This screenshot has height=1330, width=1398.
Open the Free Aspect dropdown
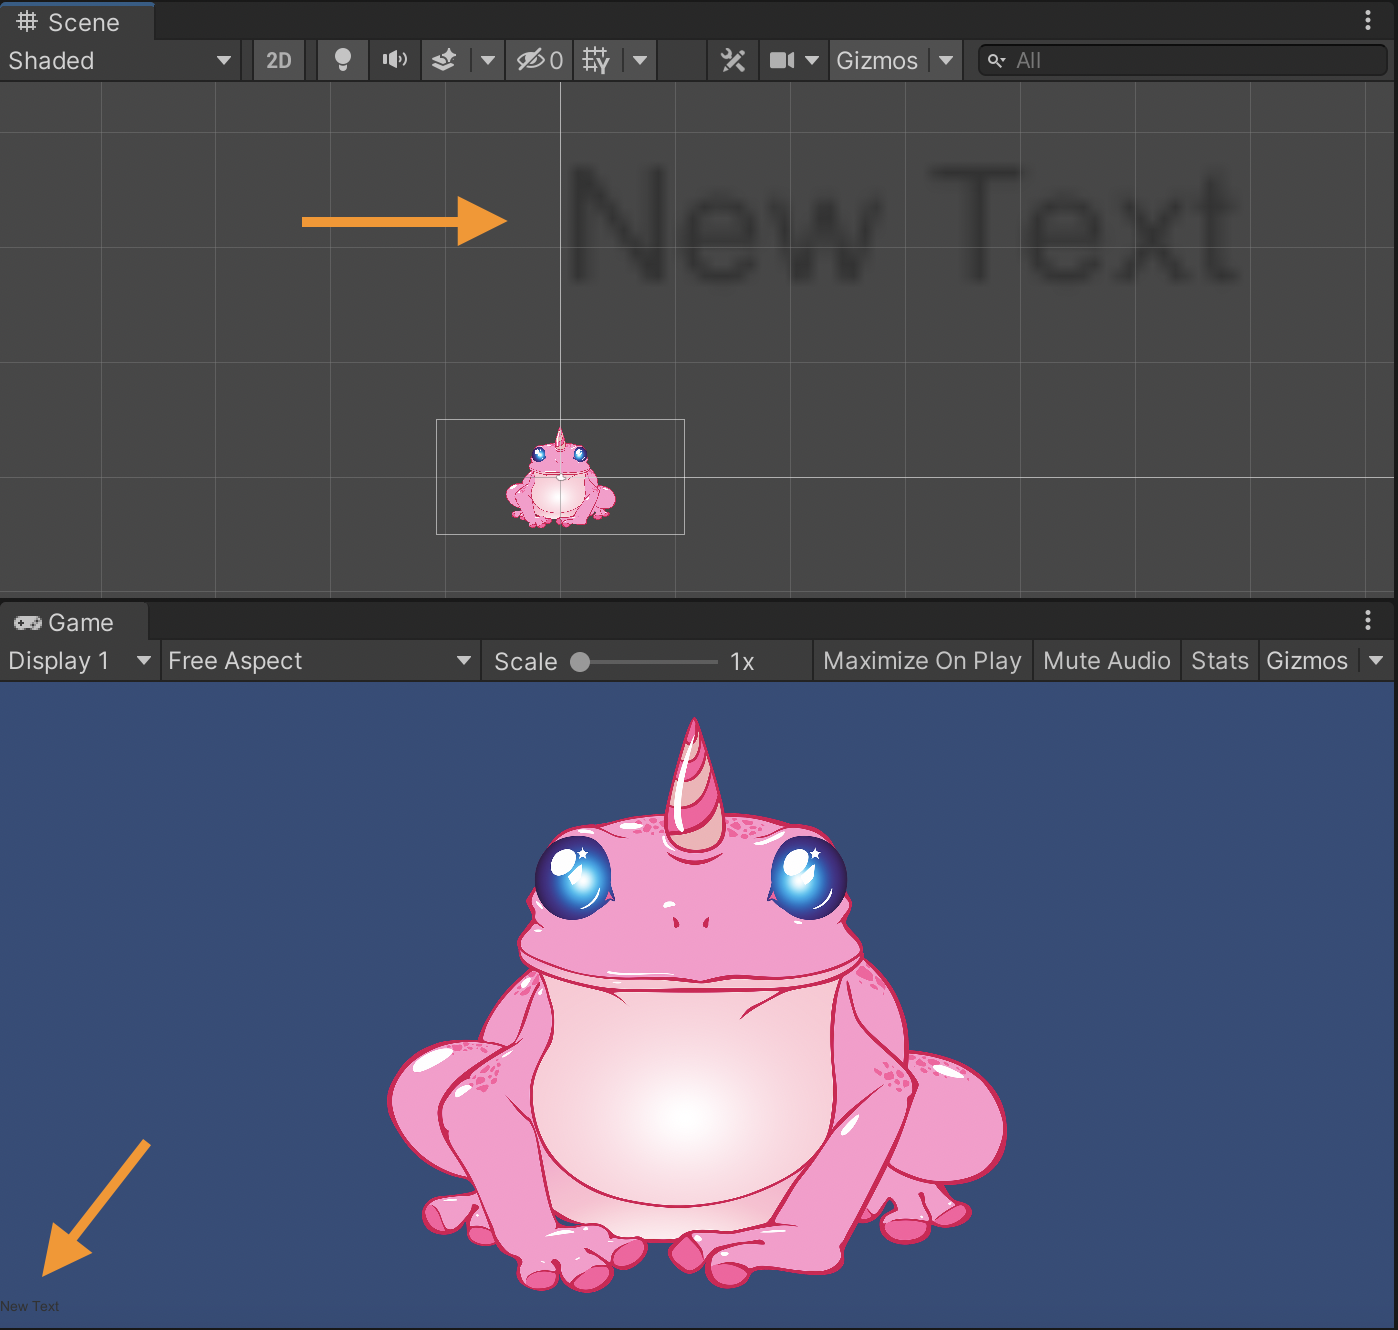tap(320, 661)
